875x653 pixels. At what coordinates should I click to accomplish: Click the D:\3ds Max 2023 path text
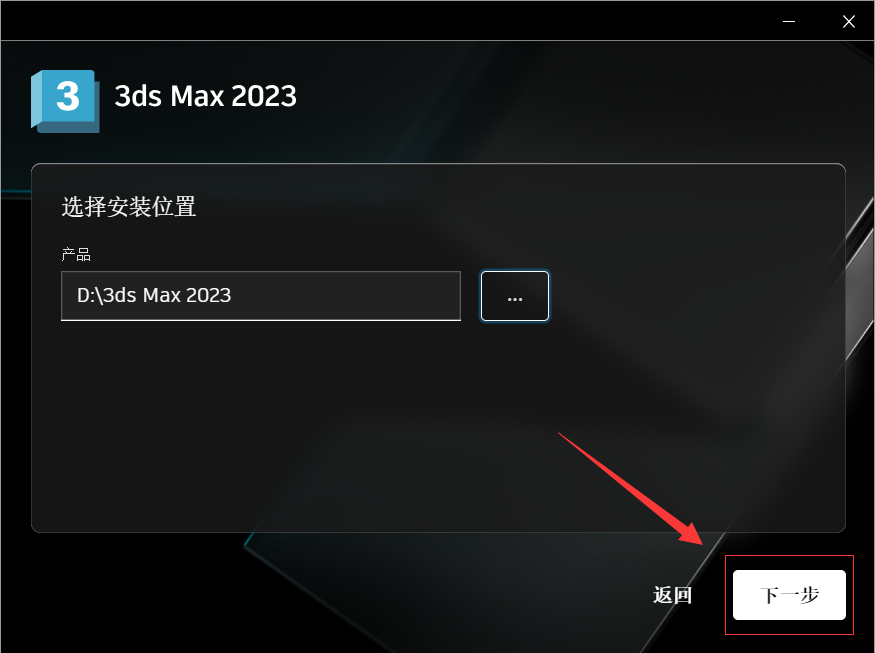[x=154, y=295]
